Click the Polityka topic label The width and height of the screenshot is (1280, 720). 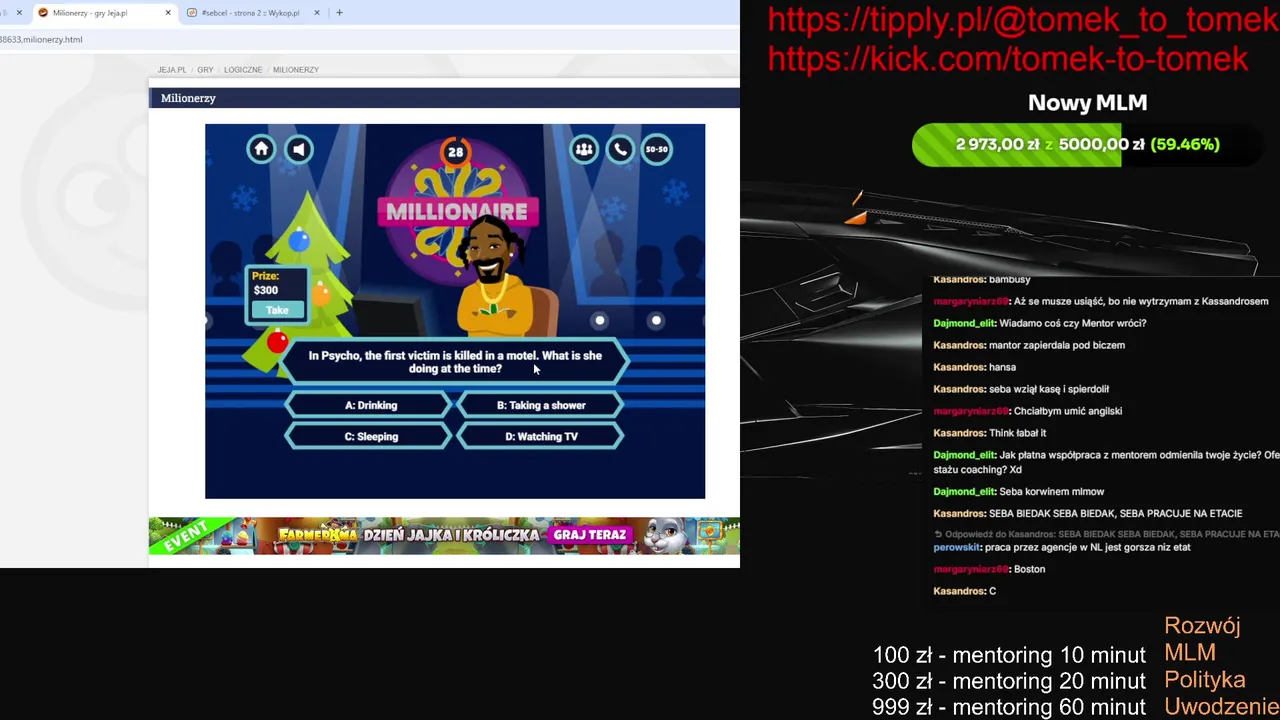pos(1205,680)
